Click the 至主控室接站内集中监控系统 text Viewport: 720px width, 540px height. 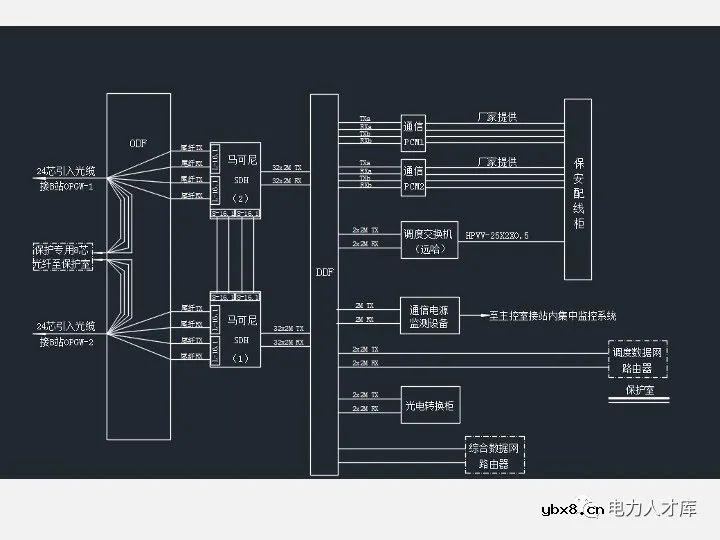click(x=552, y=315)
